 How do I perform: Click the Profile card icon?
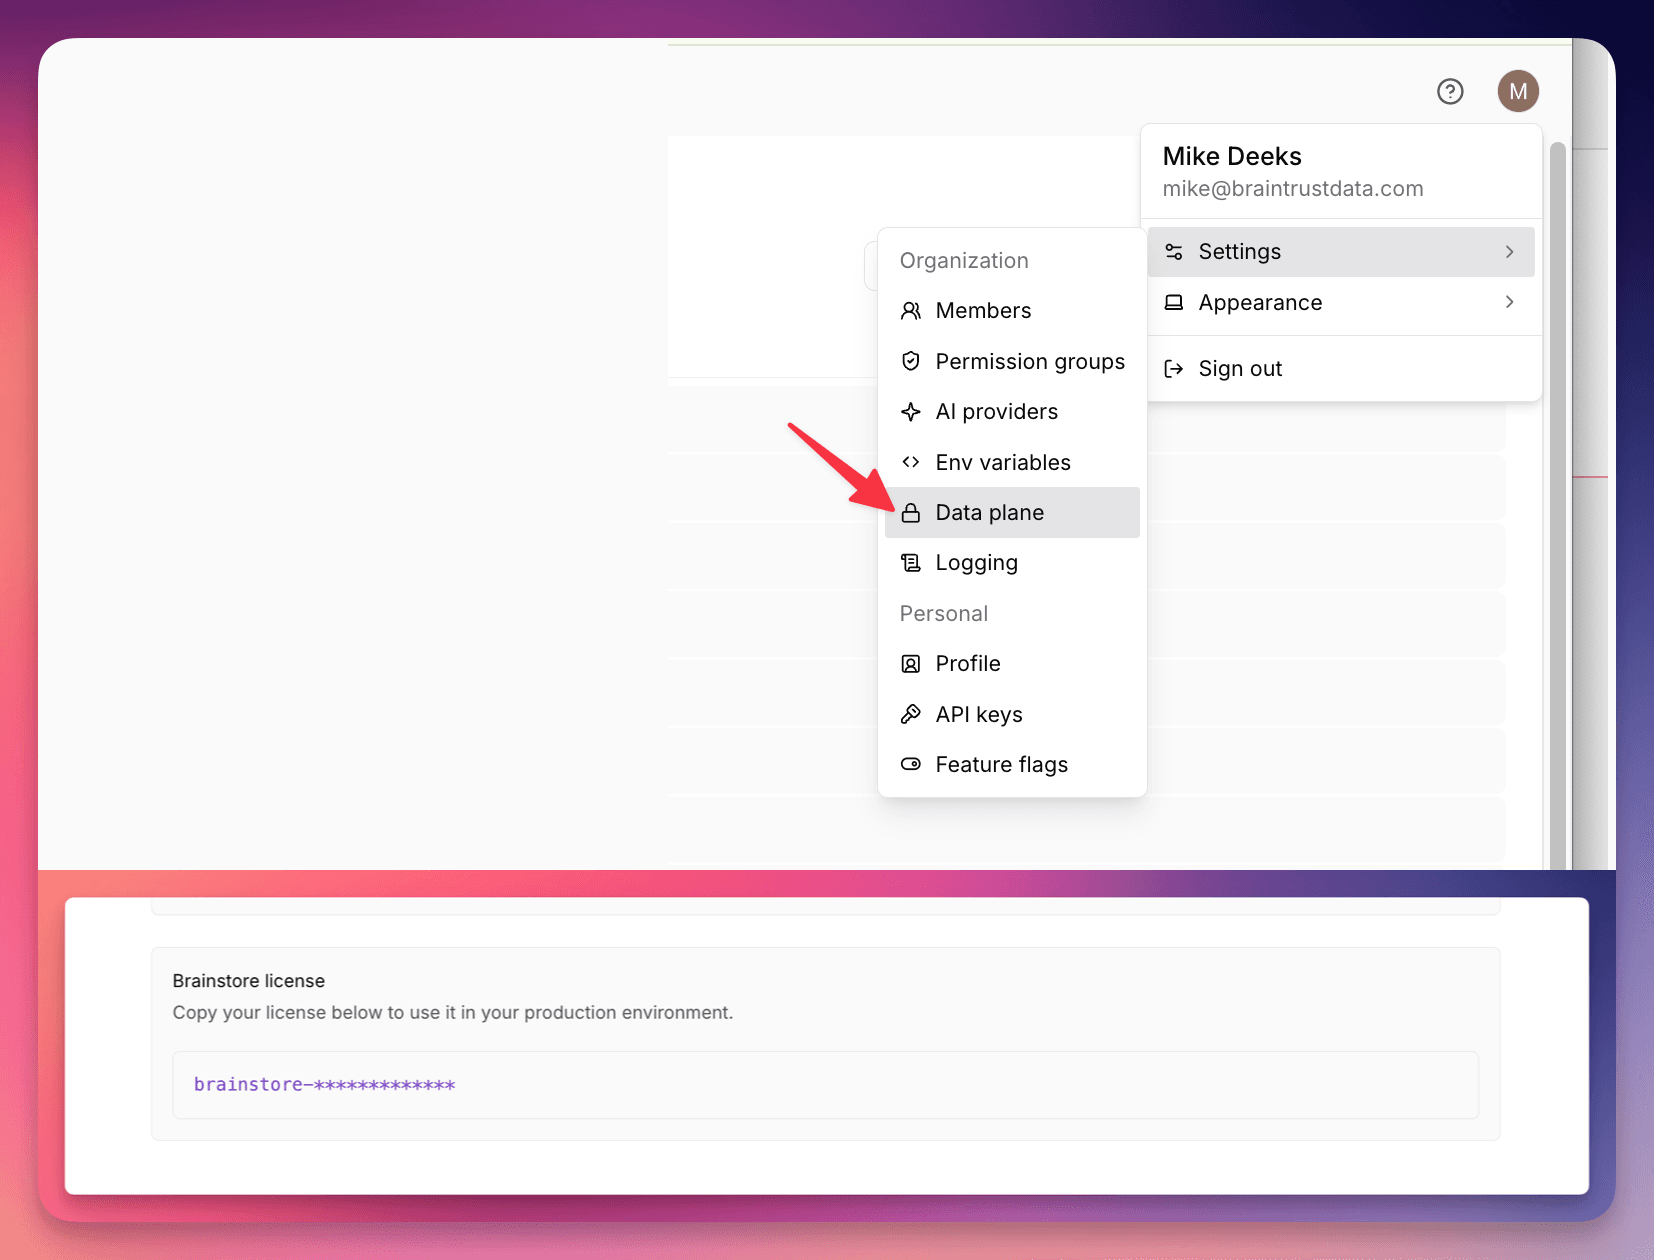point(911,663)
